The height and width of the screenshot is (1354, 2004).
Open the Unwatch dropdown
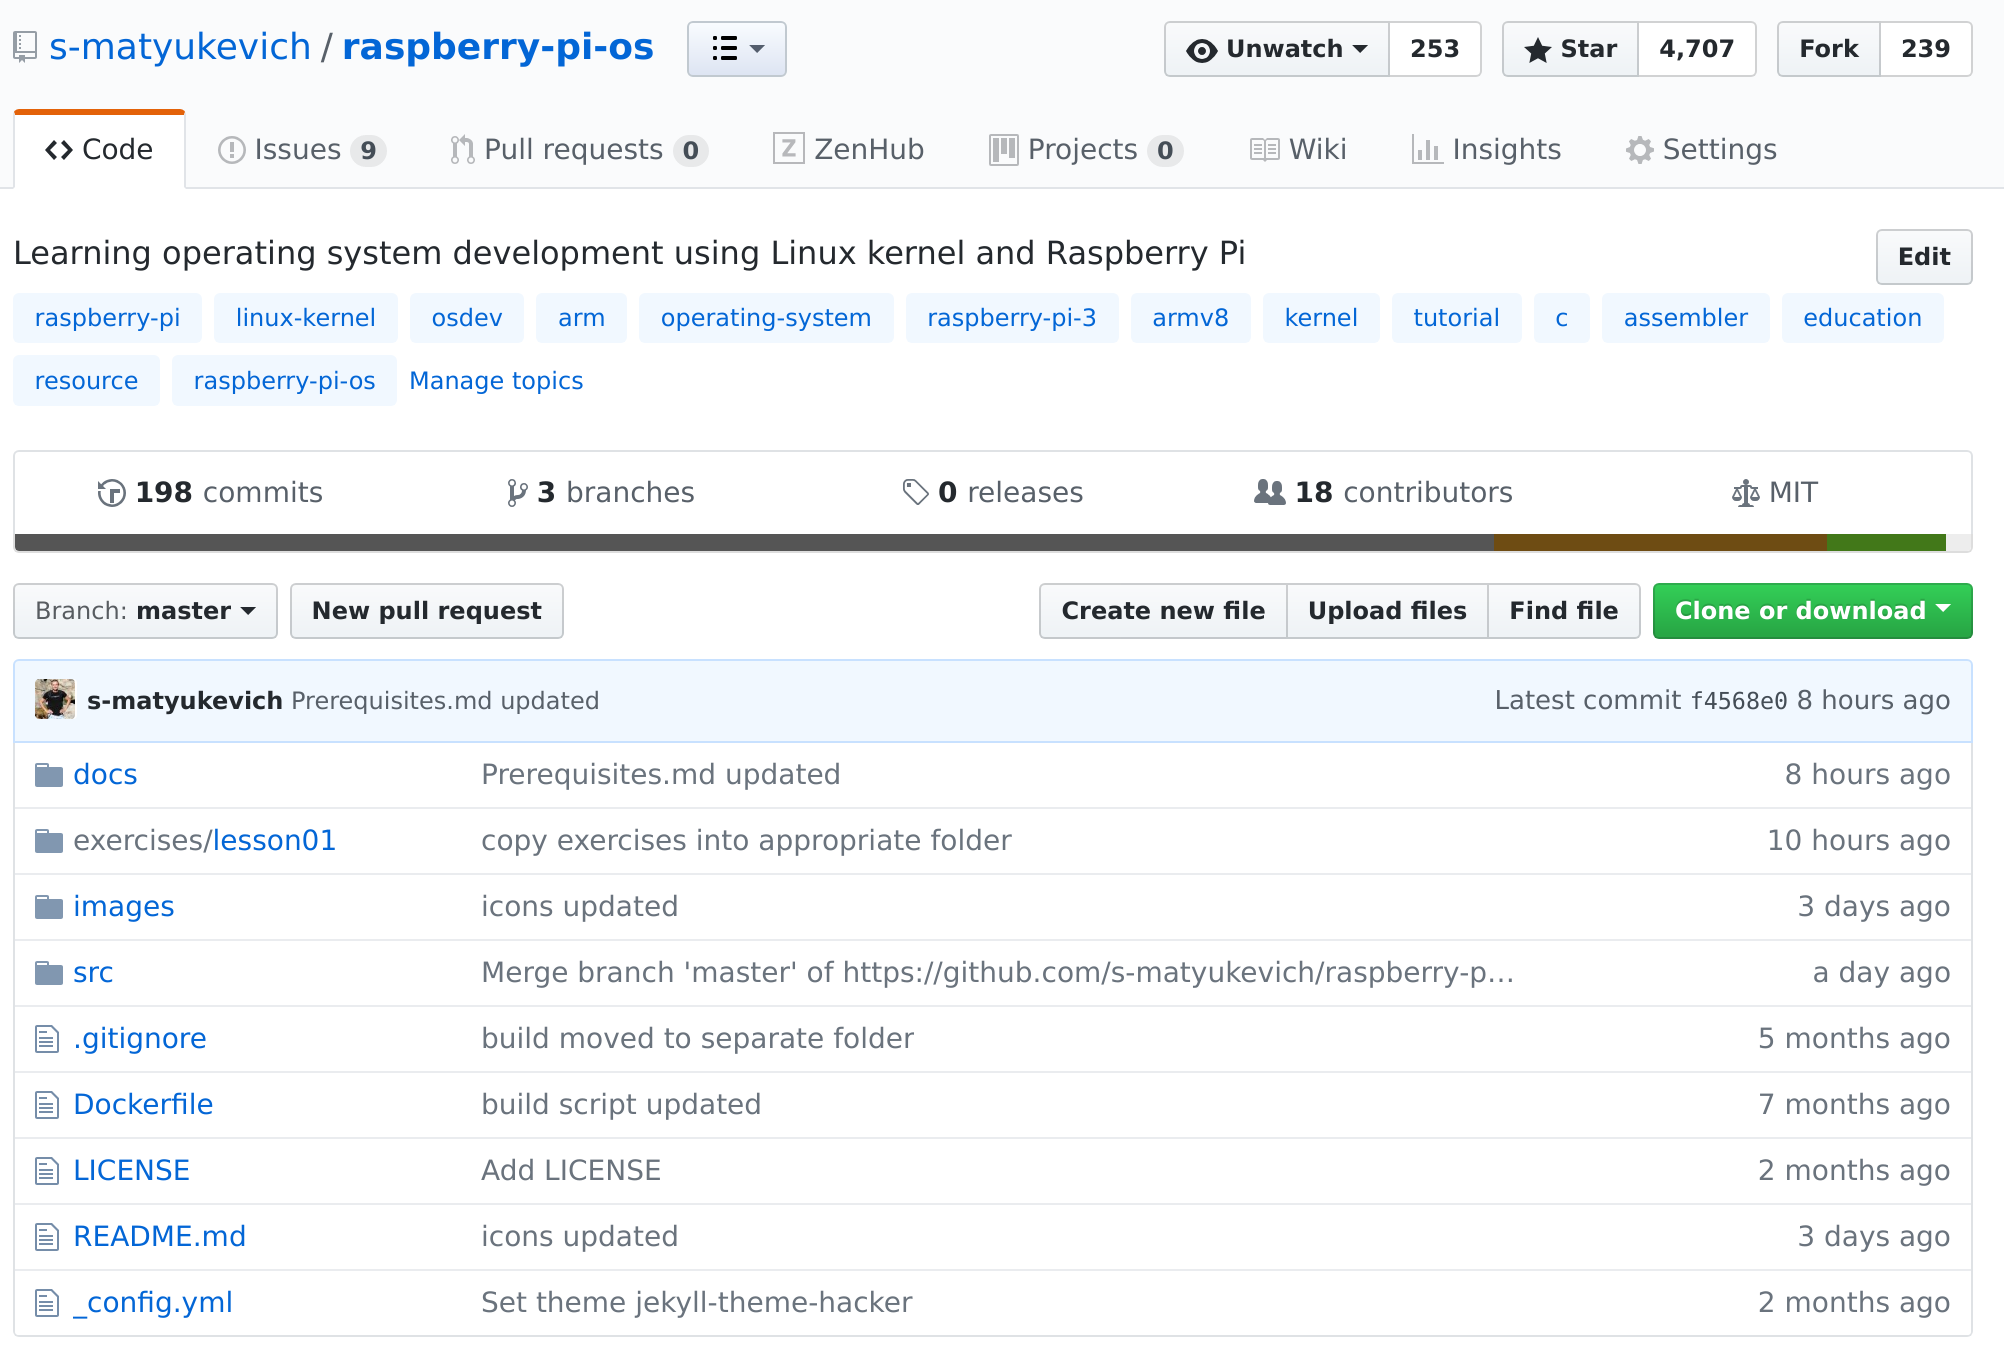coord(1277,49)
